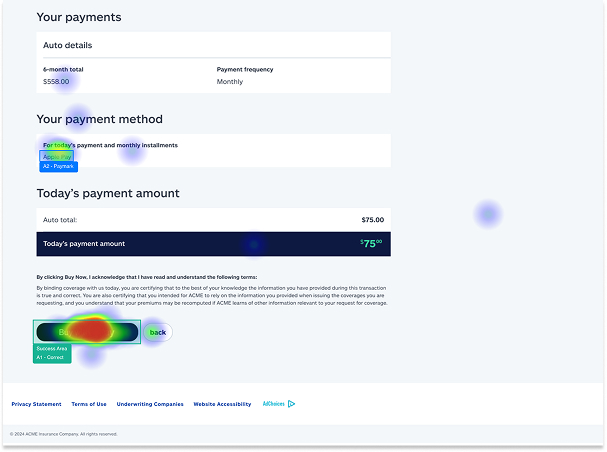The height and width of the screenshot is (452, 607).
Task: Click the Buy Now button
Action: click(x=87, y=332)
